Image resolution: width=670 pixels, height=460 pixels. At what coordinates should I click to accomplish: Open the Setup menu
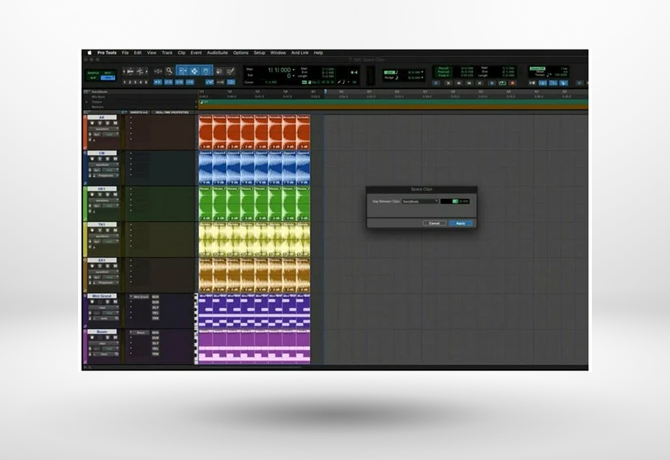click(259, 53)
